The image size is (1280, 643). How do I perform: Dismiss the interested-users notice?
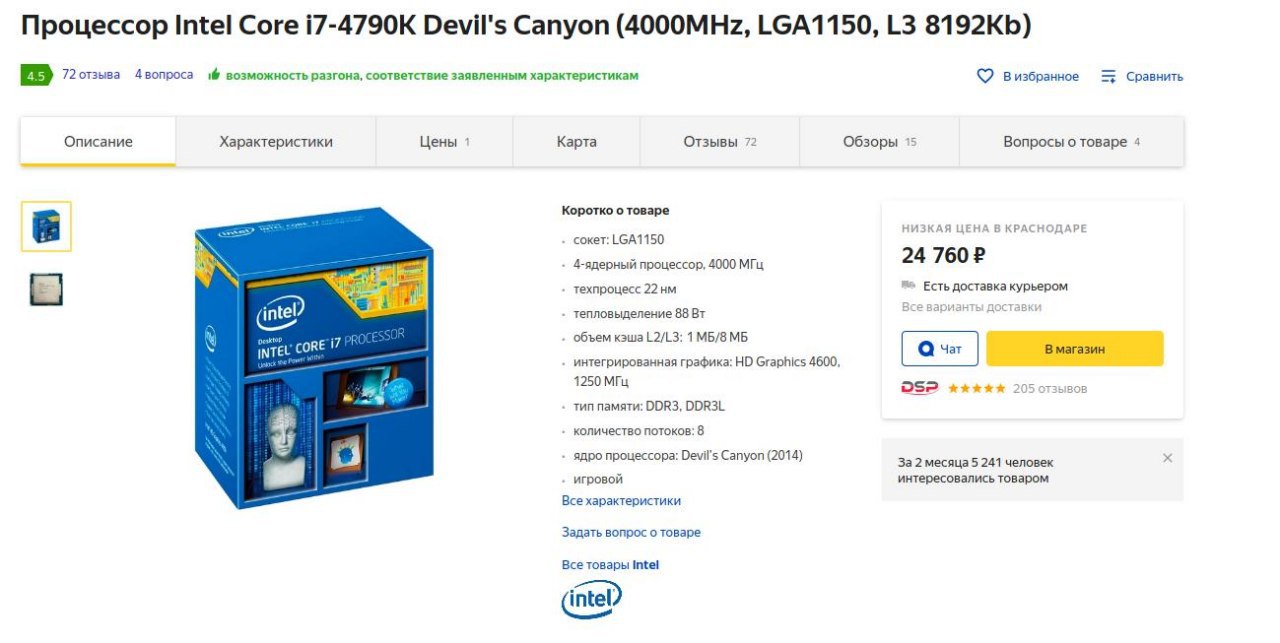click(1167, 458)
